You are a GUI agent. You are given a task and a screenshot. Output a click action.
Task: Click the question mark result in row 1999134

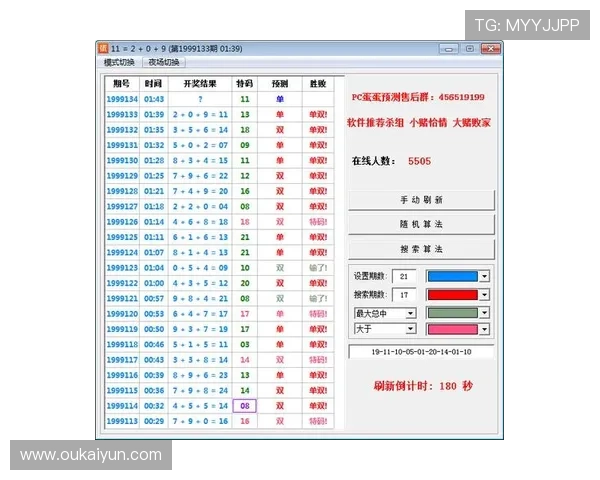pyautogui.click(x=200, y=99)
